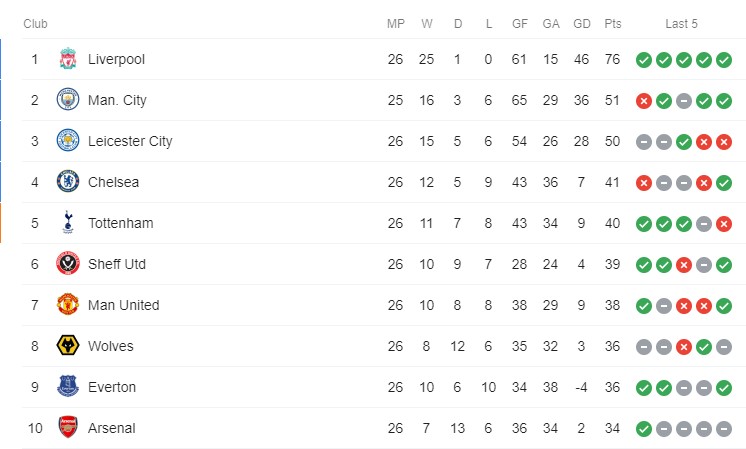Click the Wolves wolf-head crest
746x449 pixels.
click(68, 346)
